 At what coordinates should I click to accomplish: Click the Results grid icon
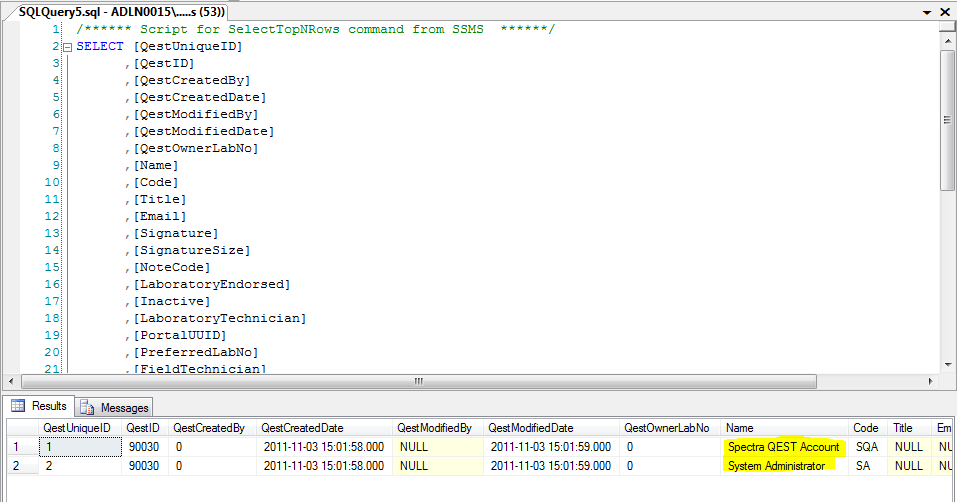coord(18,406)
